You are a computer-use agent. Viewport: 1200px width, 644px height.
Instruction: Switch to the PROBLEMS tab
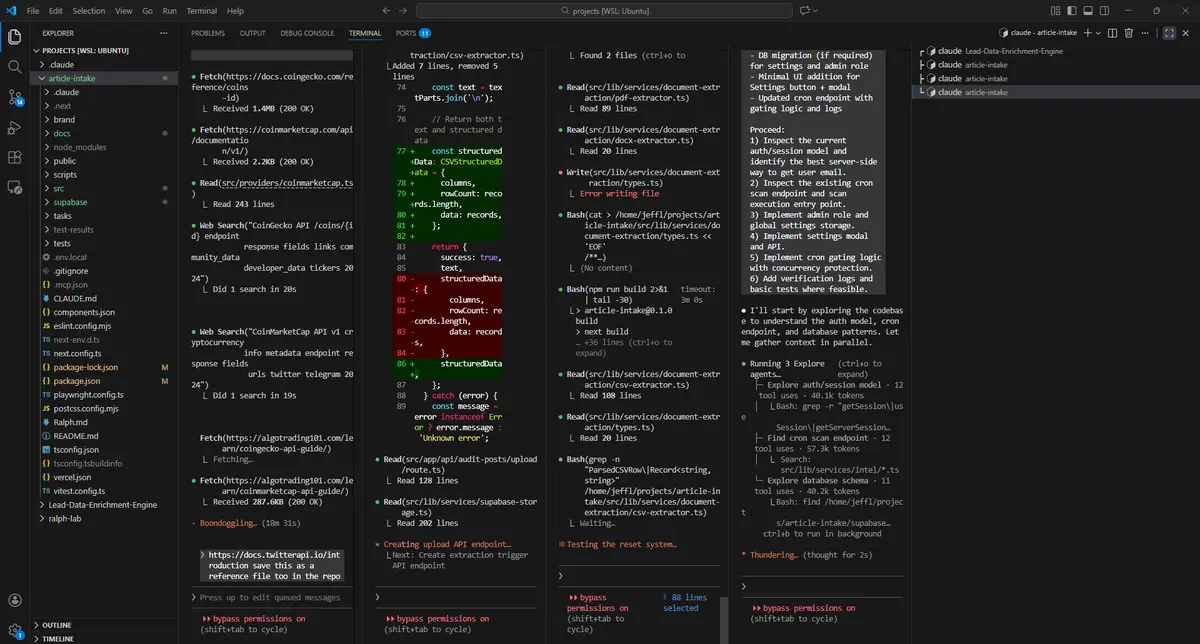208,33
